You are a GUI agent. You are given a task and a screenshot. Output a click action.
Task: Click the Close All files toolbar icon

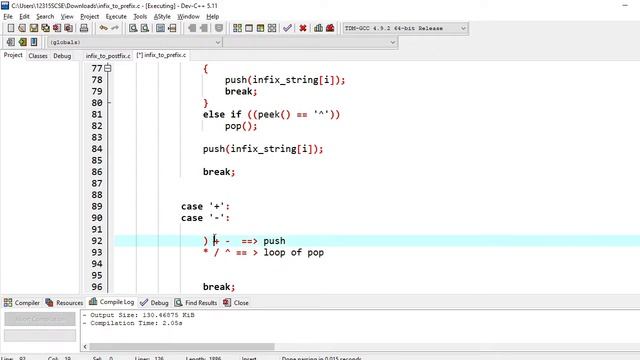69,28
